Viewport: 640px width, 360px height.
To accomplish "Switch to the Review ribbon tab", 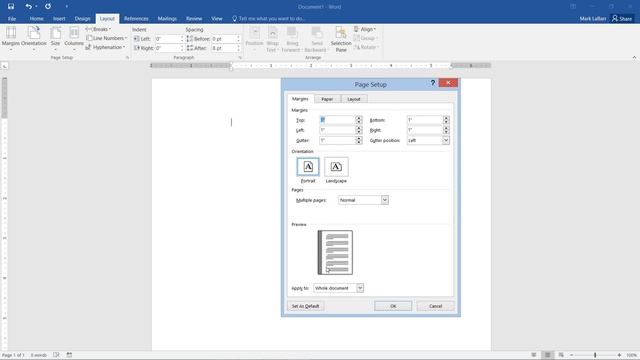I will pos(194,19).
